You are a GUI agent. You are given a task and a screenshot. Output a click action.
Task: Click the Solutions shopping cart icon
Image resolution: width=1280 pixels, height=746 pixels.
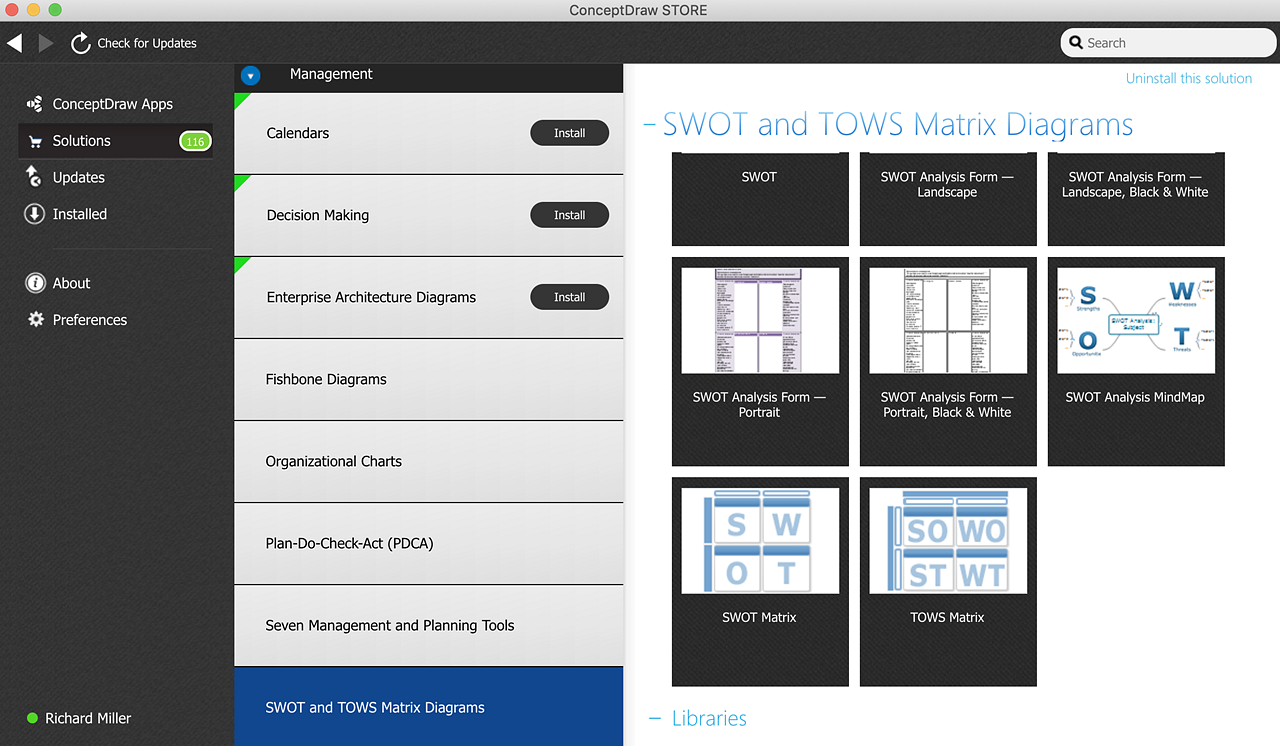click(x=35, y=141)
